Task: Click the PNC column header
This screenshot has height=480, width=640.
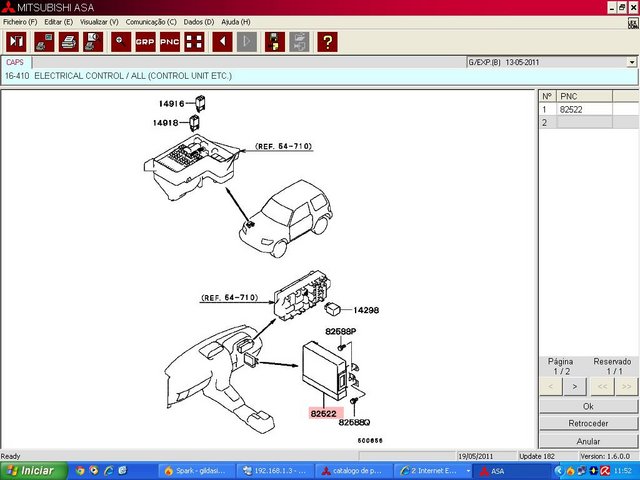Action: point(584,96)
